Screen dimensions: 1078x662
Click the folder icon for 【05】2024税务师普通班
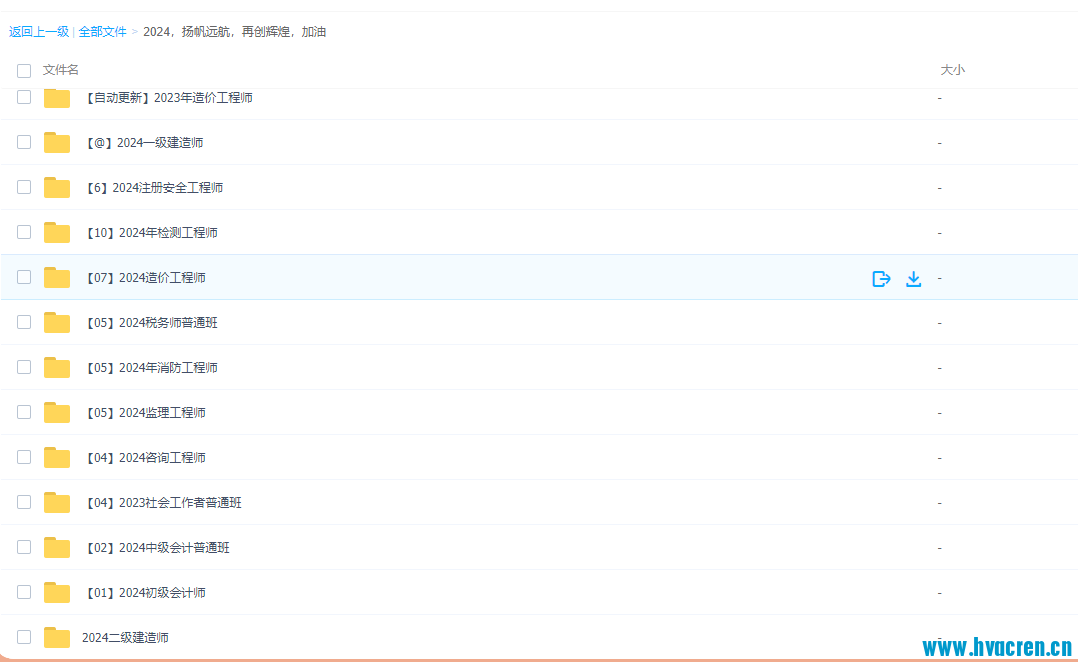pos(57,323)
